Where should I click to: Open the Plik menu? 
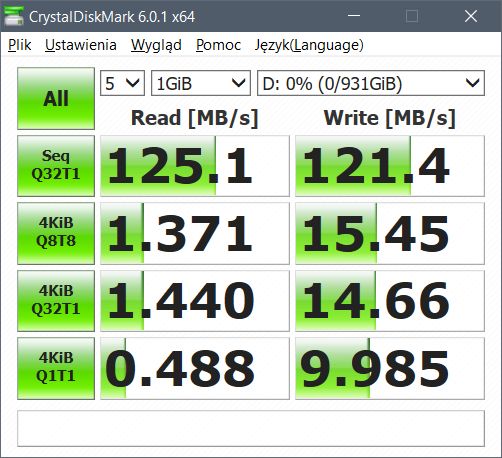pos(20,45)
